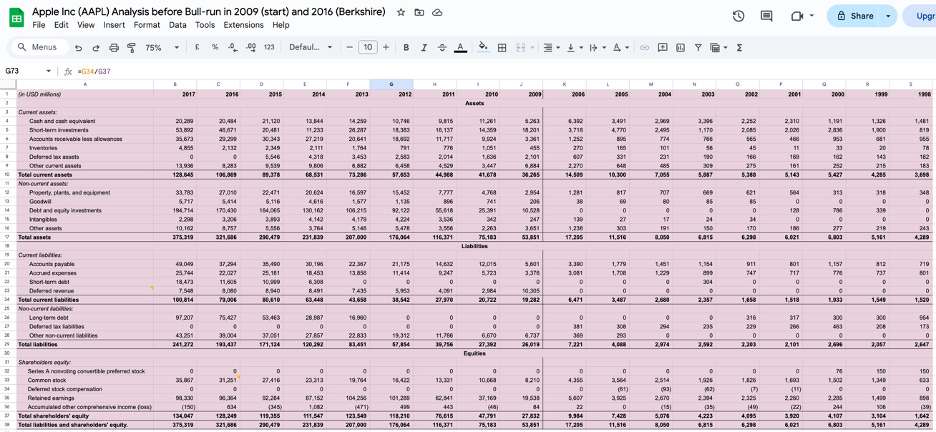Toggle the filter on the sheet
Image resolution: width=936 pixels, height=432 pixels.
pyautogui.click(x=697, y=47)
